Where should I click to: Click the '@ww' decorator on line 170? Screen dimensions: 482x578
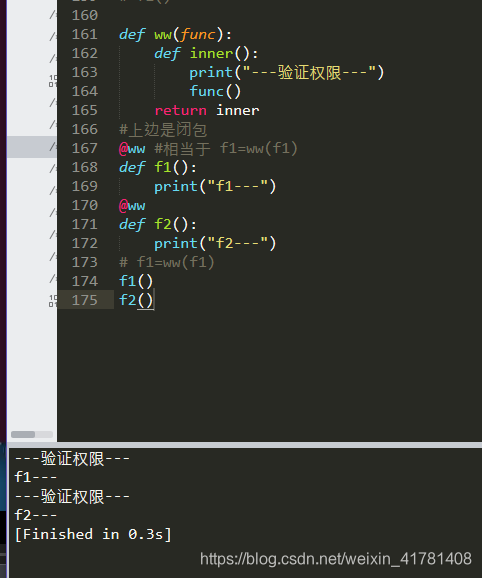point(132,206)
